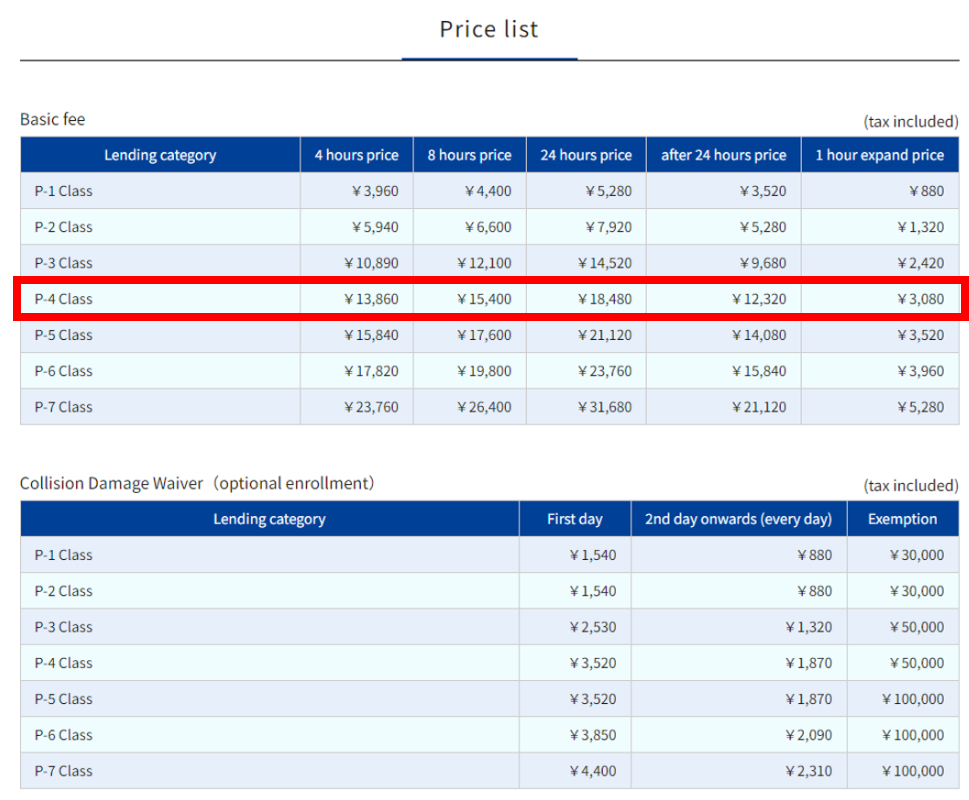This screenshot has height=800, width=969.
Task: Select the "First day" column header
Action: pos(575,519)
